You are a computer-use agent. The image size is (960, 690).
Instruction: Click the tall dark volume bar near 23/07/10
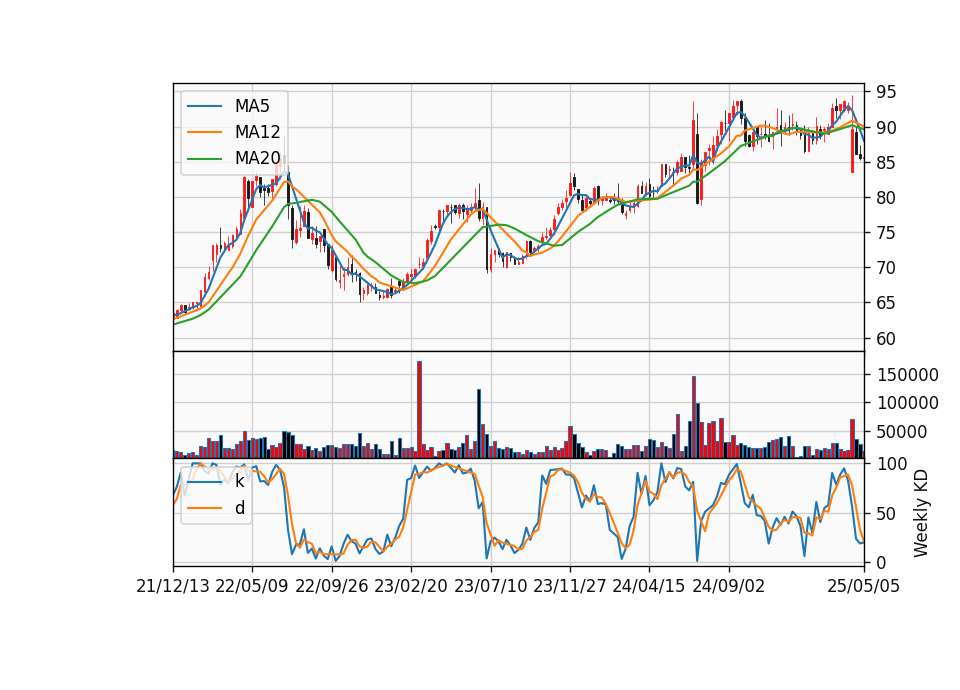coord(479,424)
